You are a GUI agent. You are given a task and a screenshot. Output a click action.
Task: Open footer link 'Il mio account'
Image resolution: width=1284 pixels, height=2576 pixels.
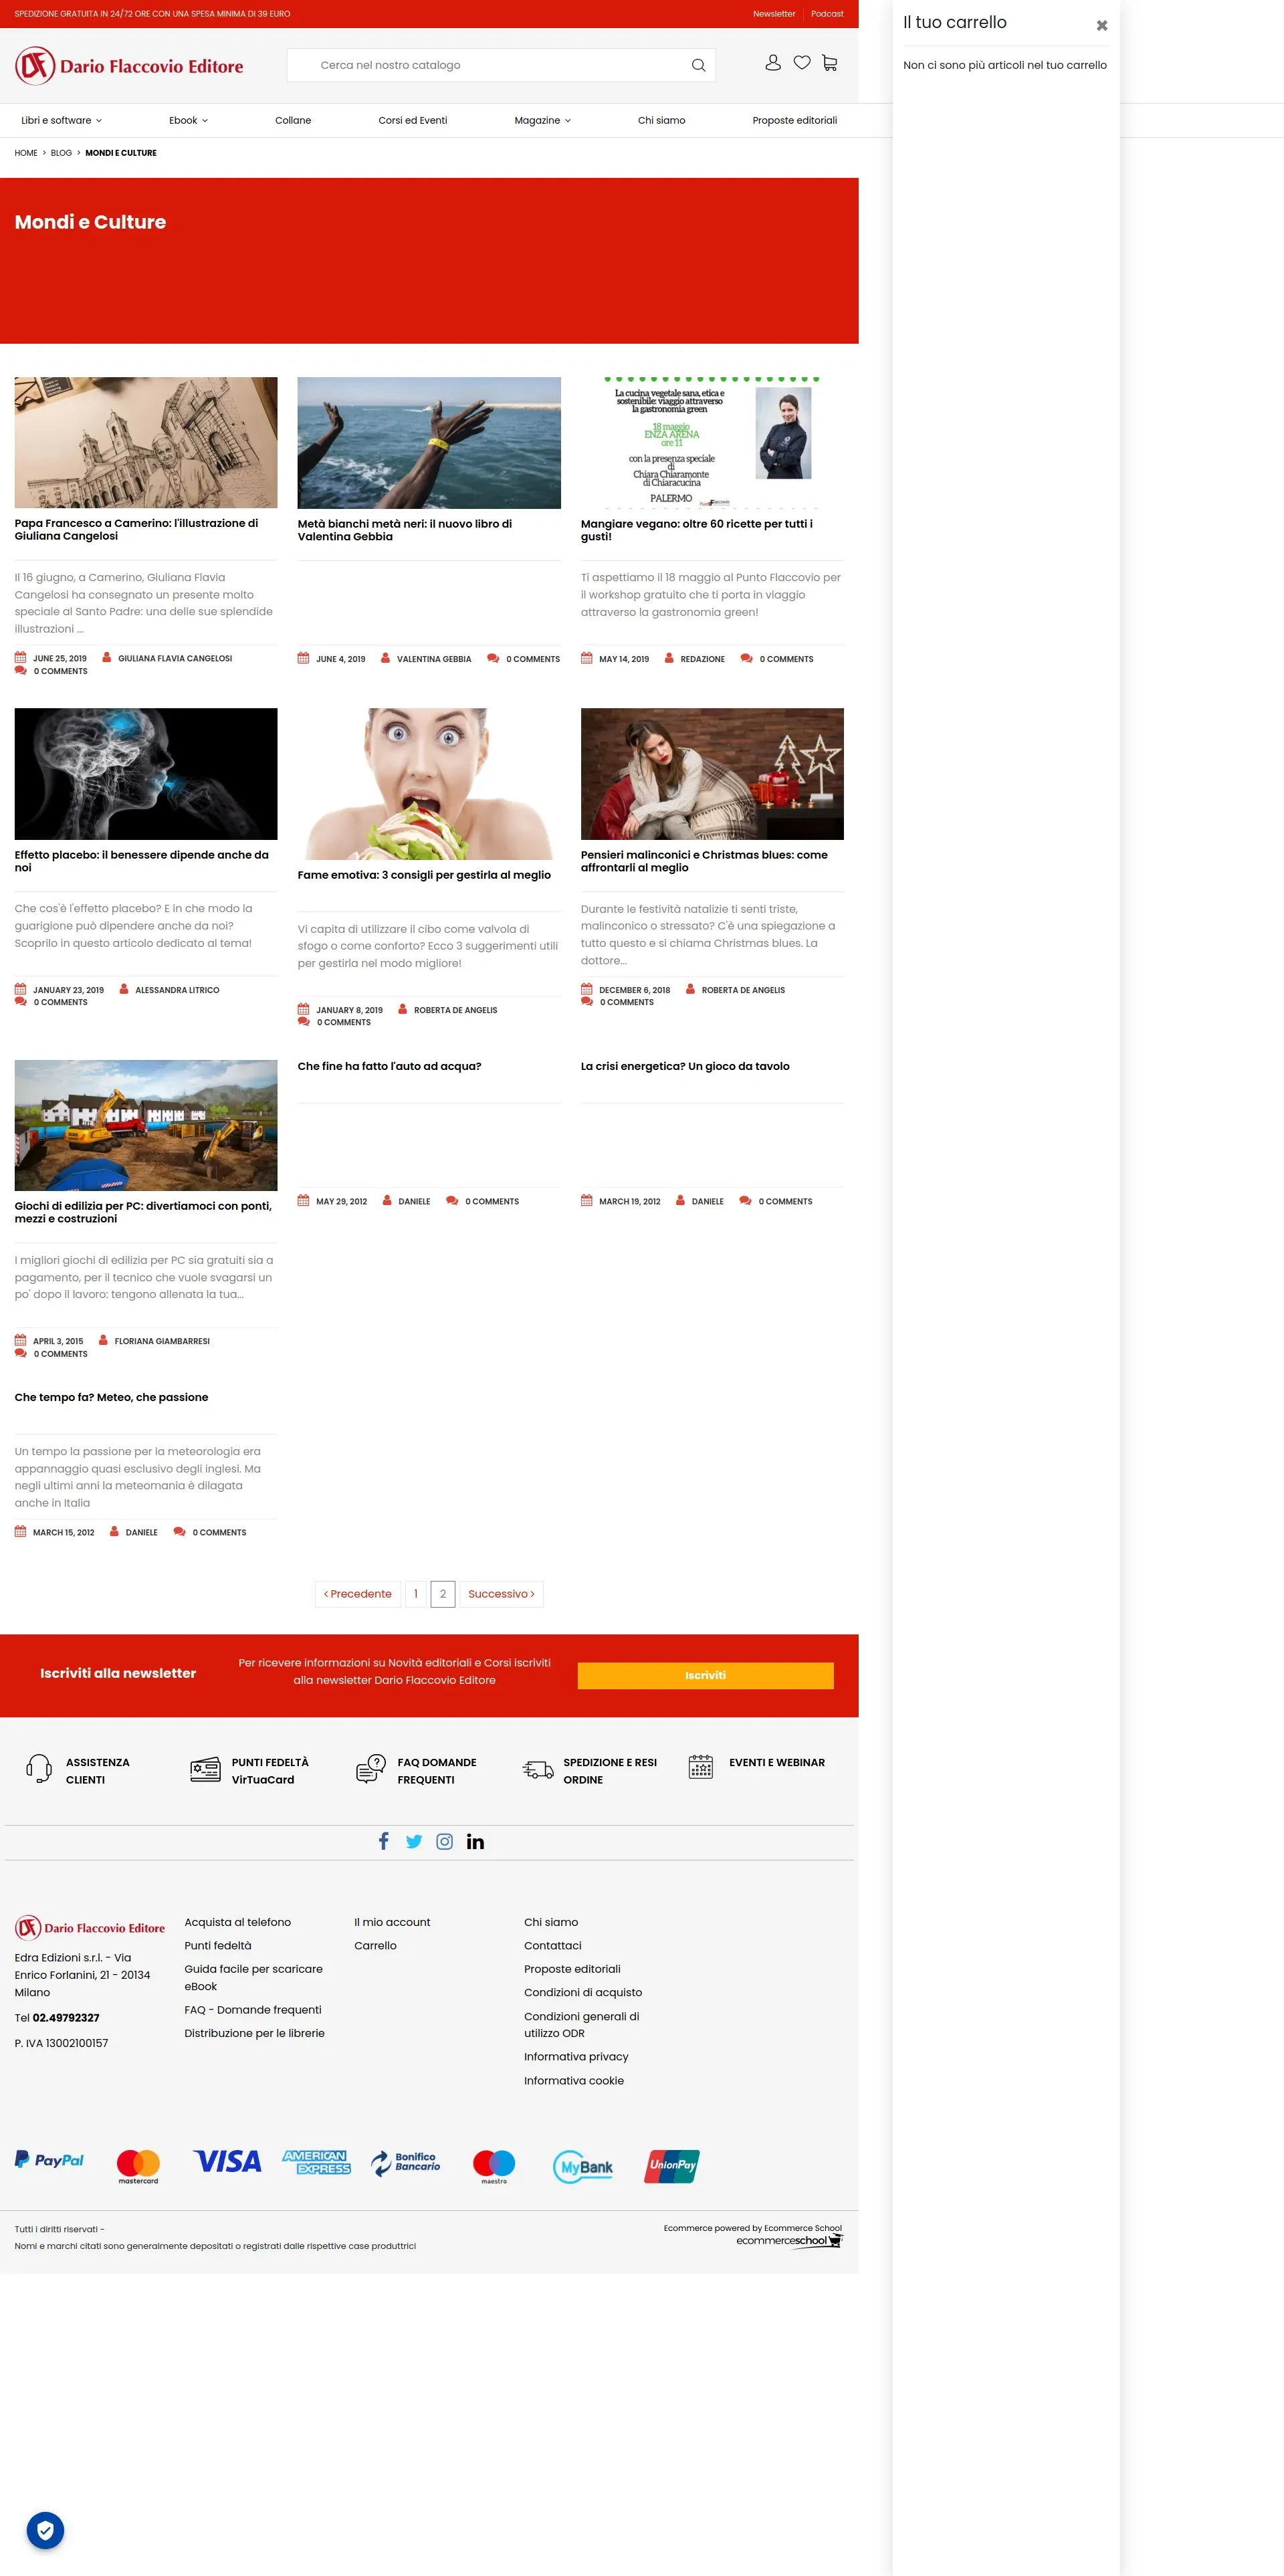point(392,1922)
